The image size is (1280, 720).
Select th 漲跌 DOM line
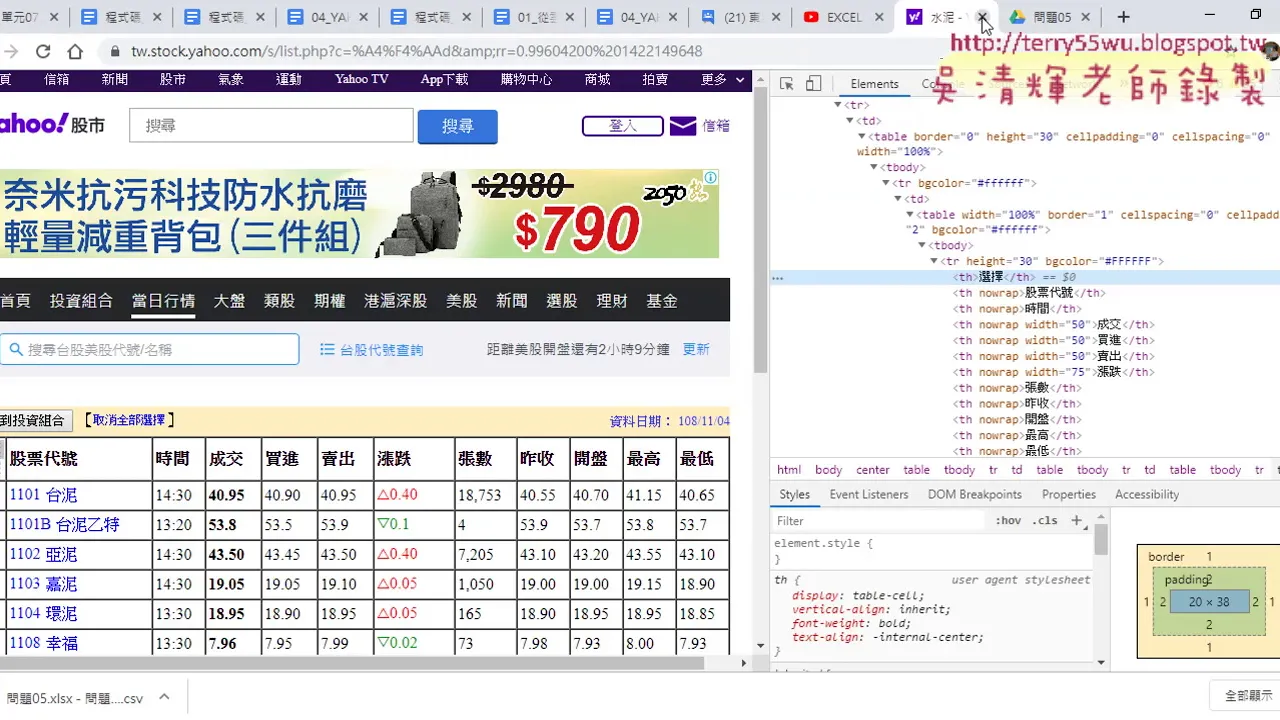click(1053, 372)
